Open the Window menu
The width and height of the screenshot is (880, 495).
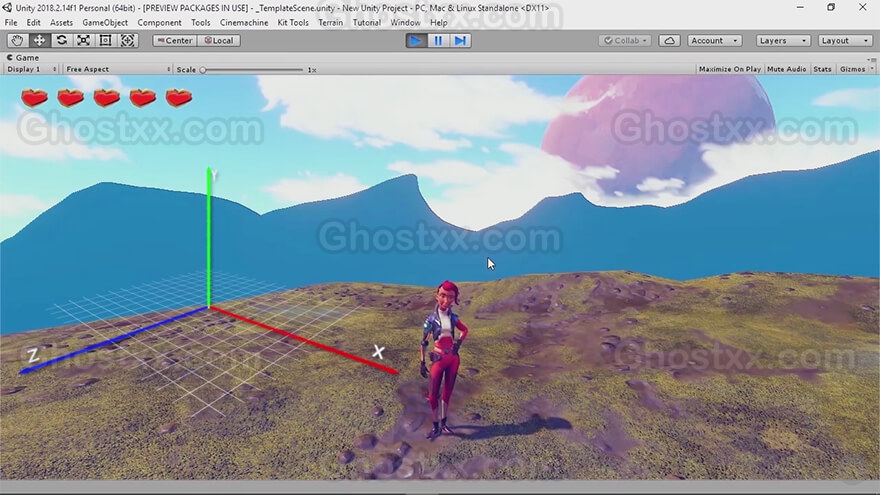click(x=405, y=22)
